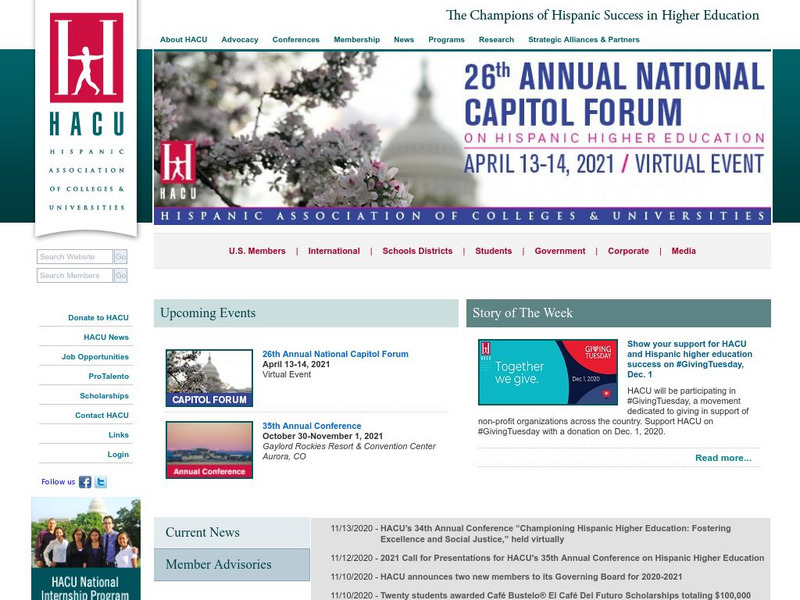The width and height of the screenshot is (800, 600).
Task: Open HACU News sidebar link
Action: (x=106, y=337)
